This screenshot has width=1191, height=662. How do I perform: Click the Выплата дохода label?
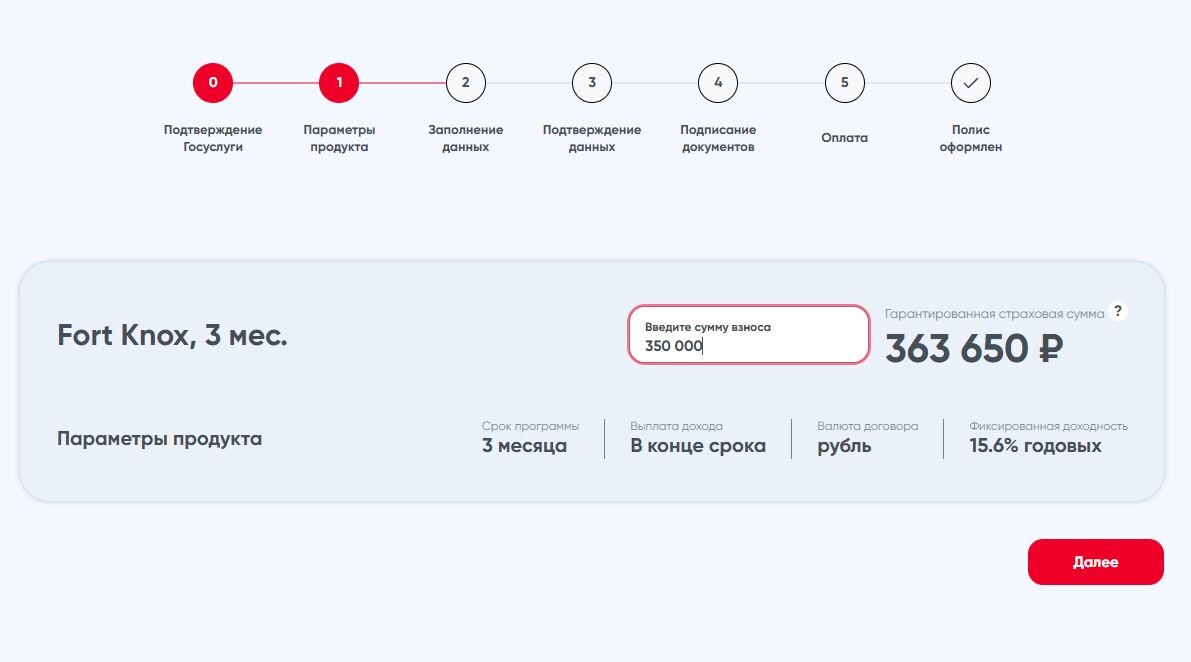[676, 426]
